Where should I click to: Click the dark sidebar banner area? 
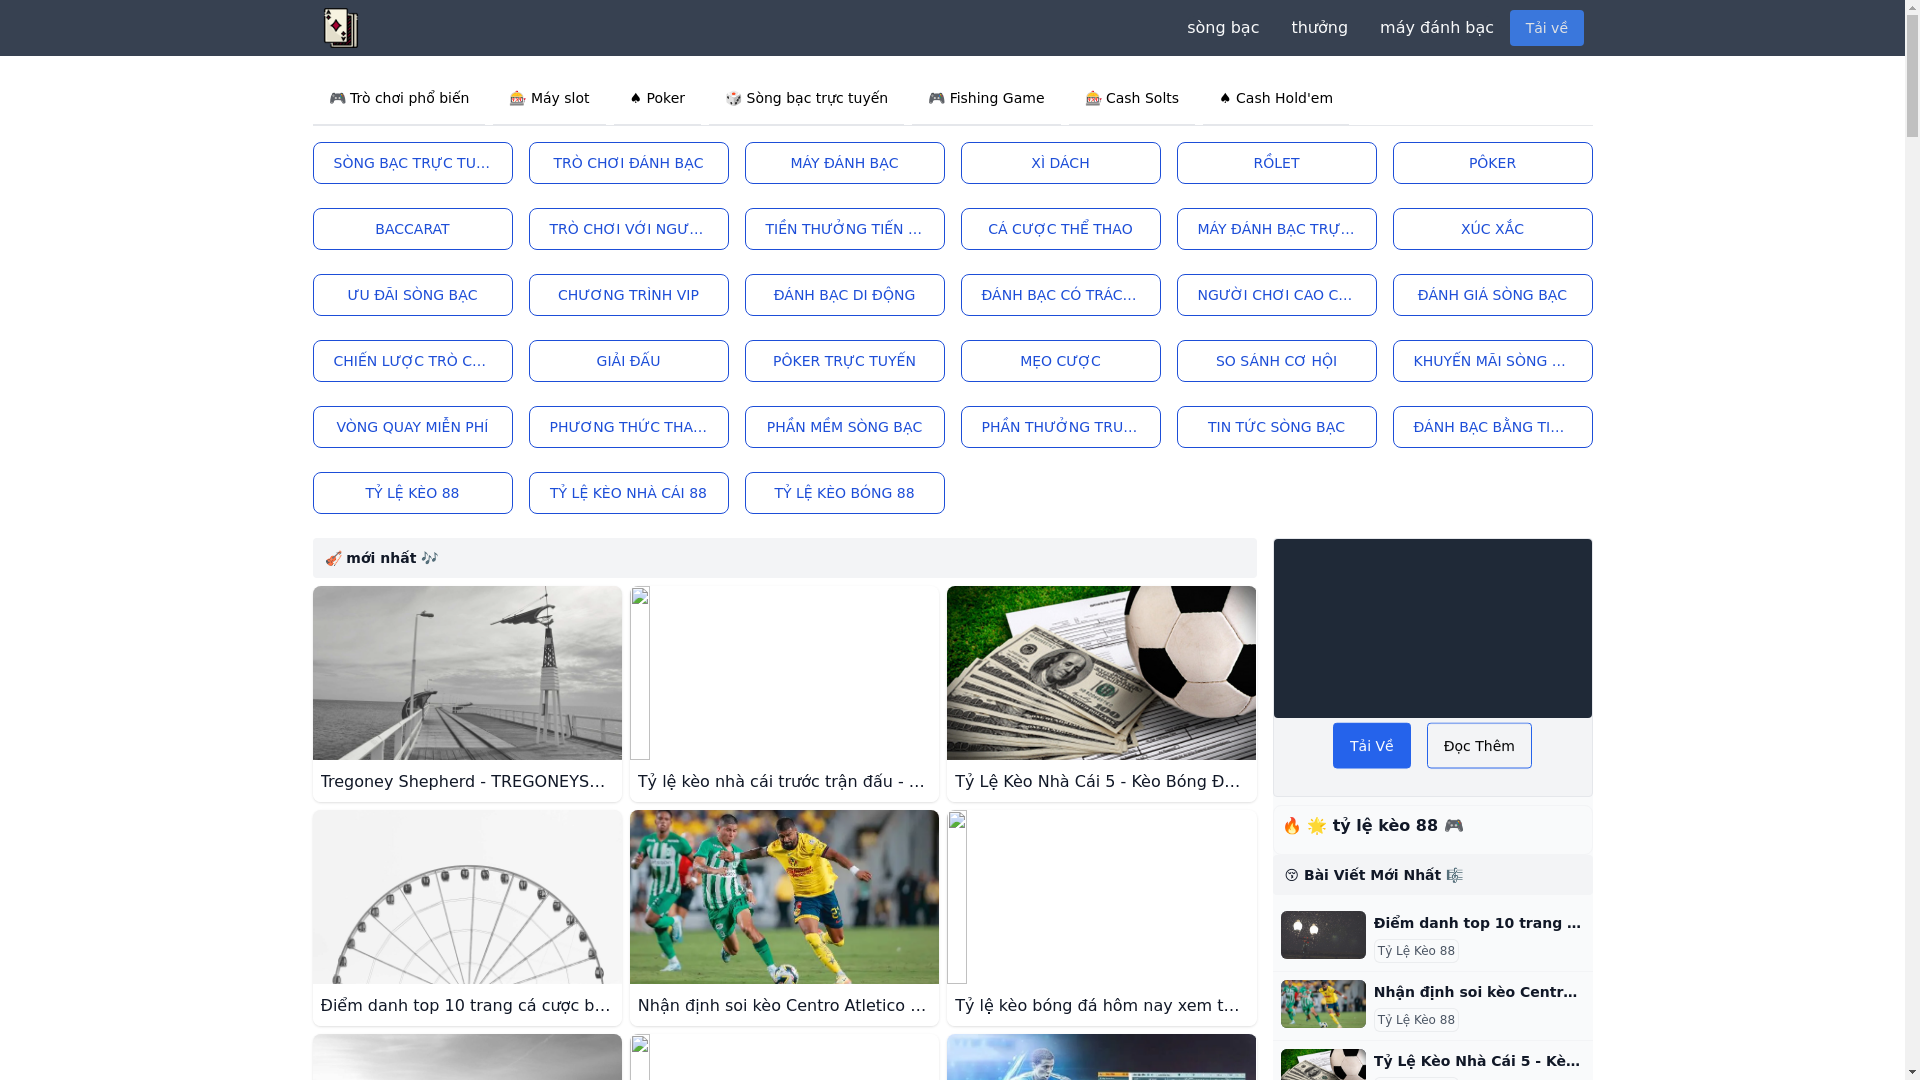click(x=1432, y=628)
